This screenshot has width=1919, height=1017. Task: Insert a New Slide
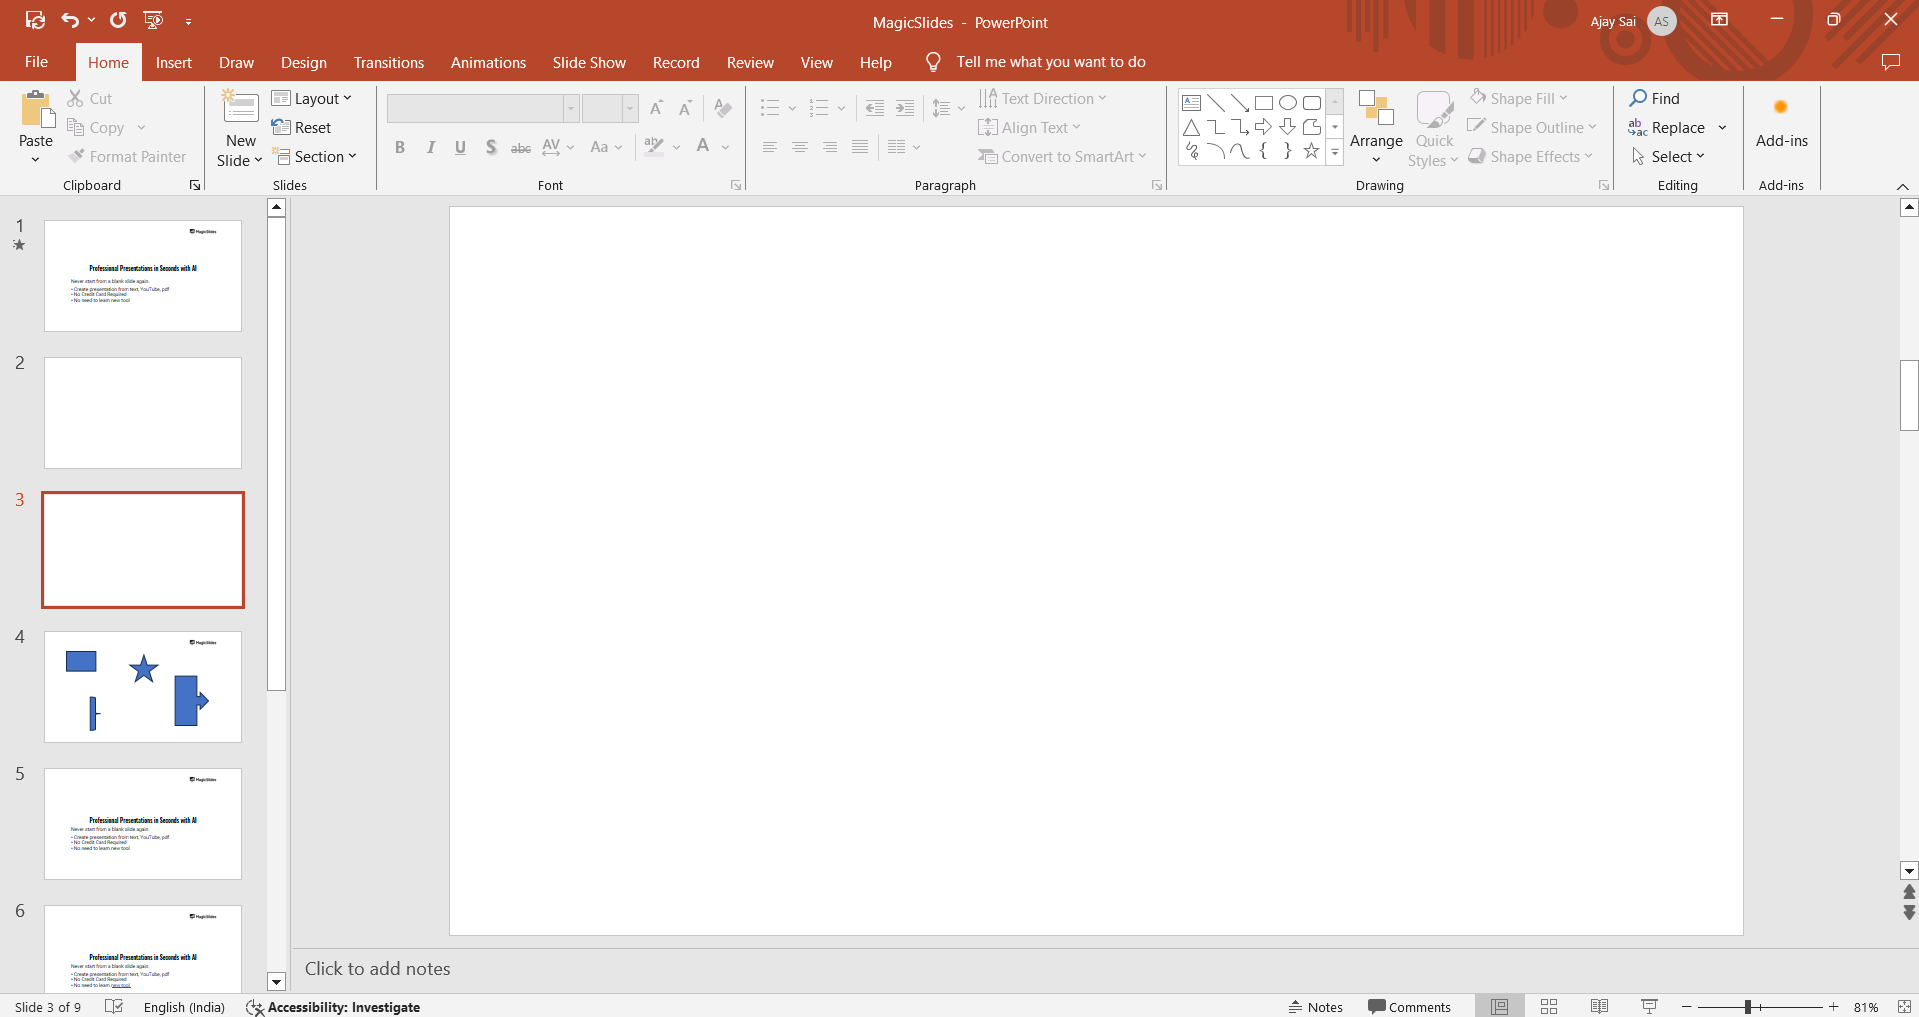click(x=240, y=108)
